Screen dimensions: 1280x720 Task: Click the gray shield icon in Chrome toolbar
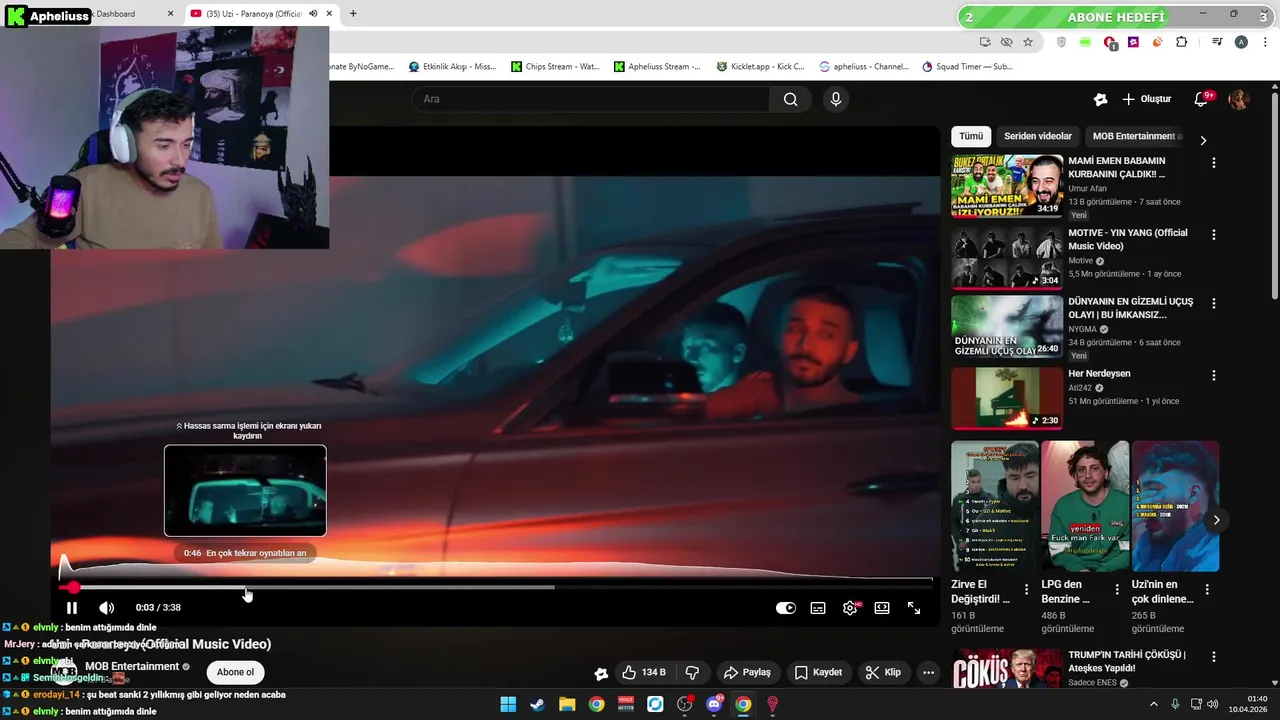coord(1062,42)
